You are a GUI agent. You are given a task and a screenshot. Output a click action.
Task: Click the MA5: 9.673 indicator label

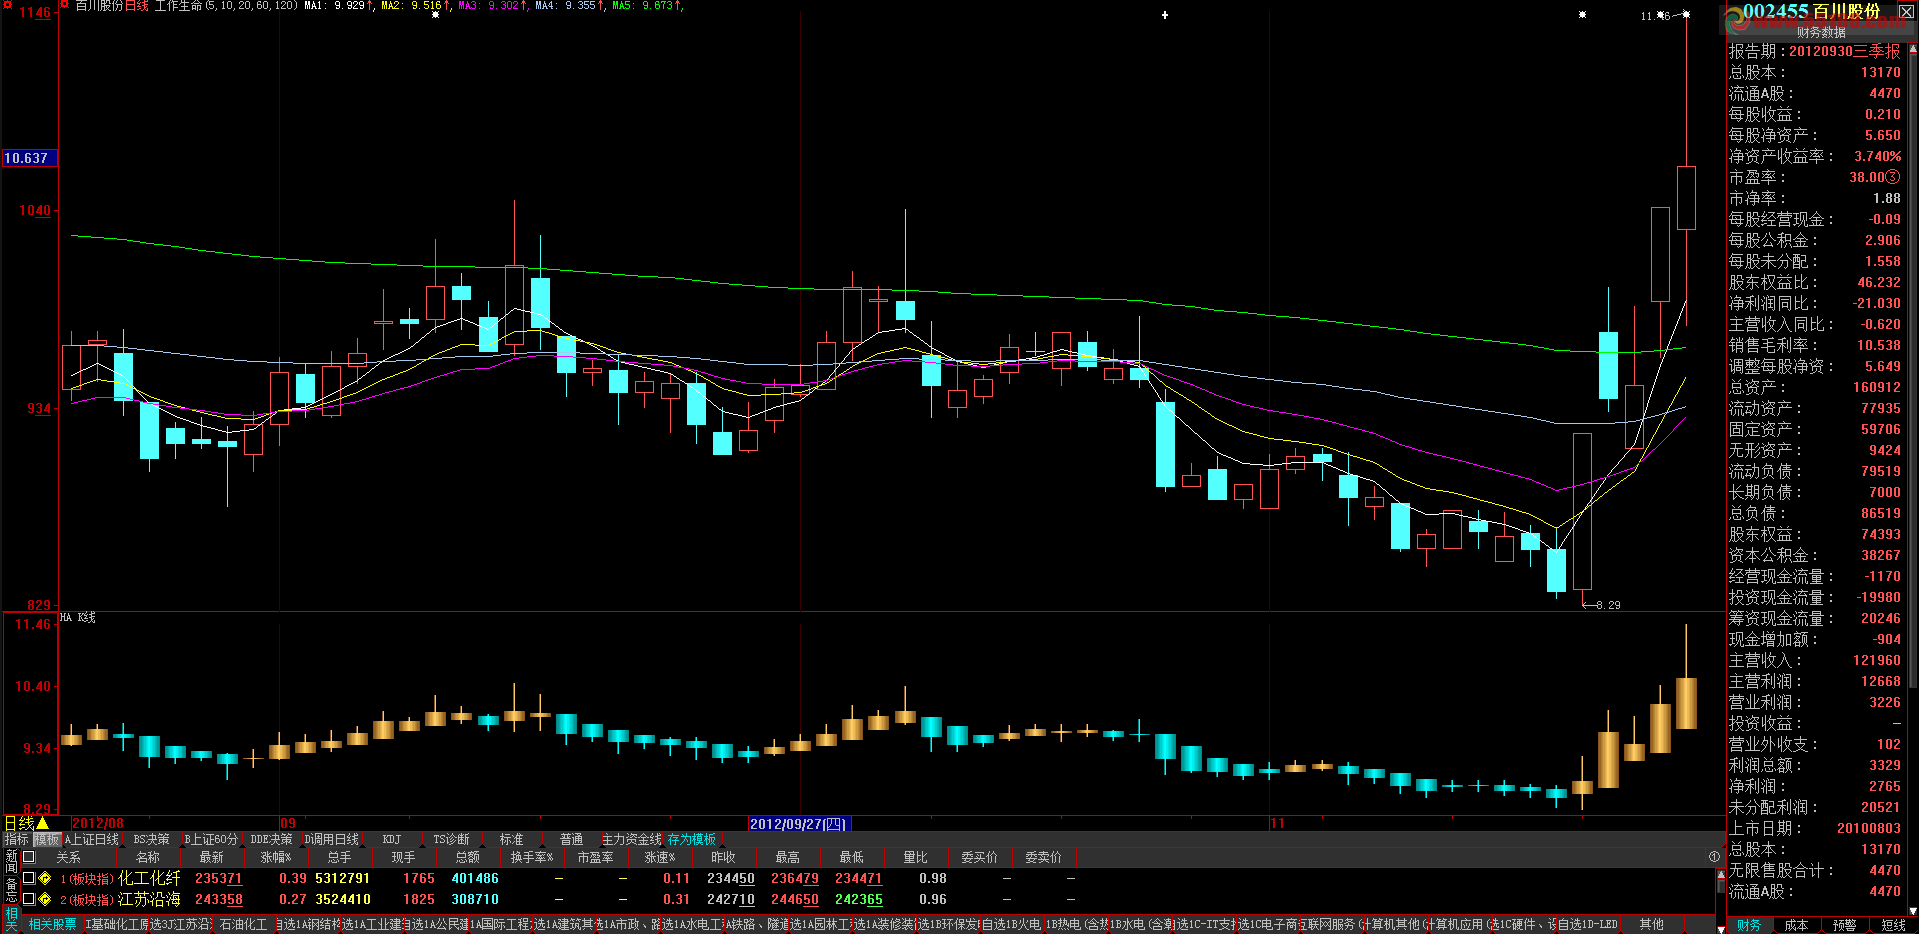coord(646,6)
